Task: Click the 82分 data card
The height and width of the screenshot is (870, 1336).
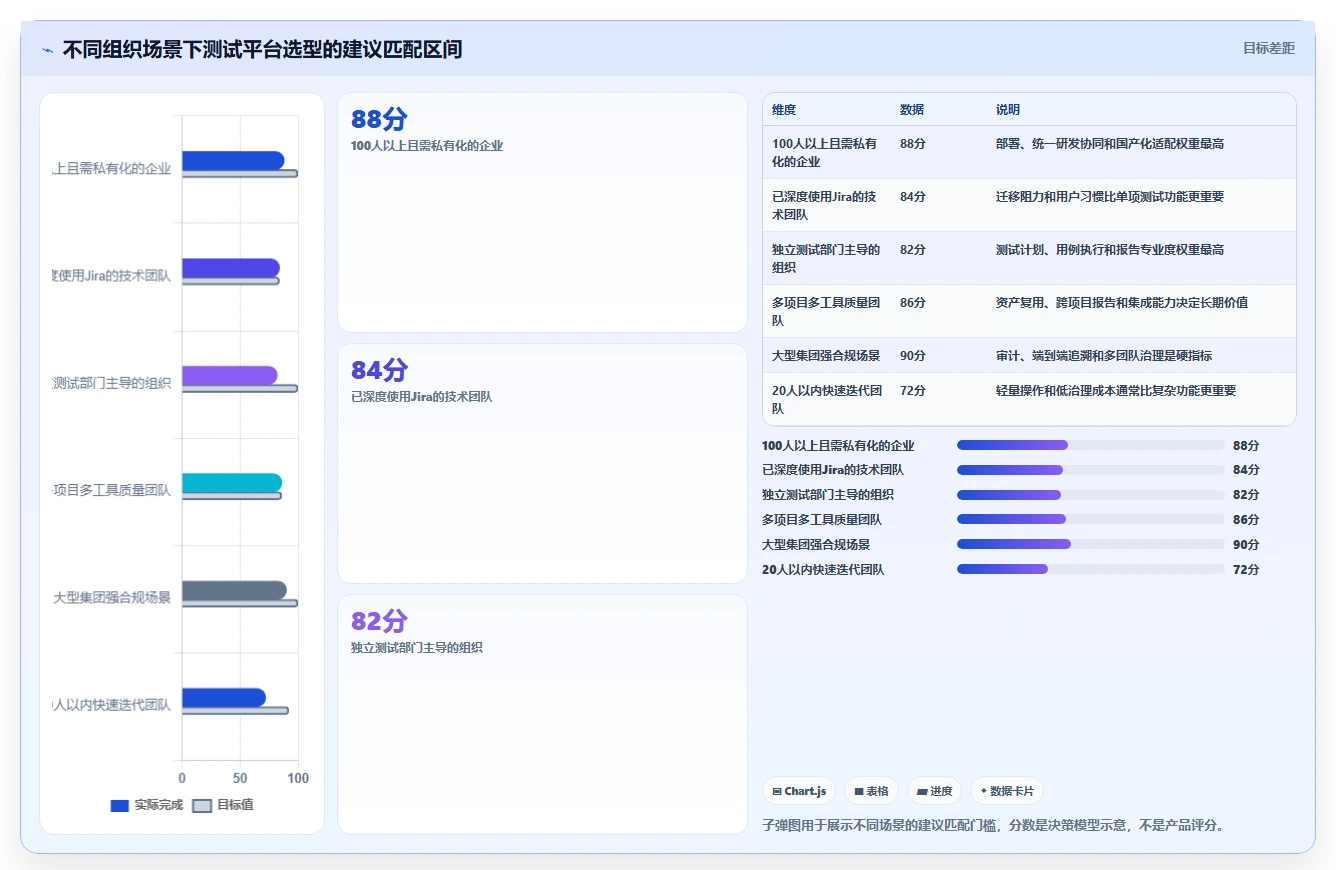Action: click(x=543, y=714)
